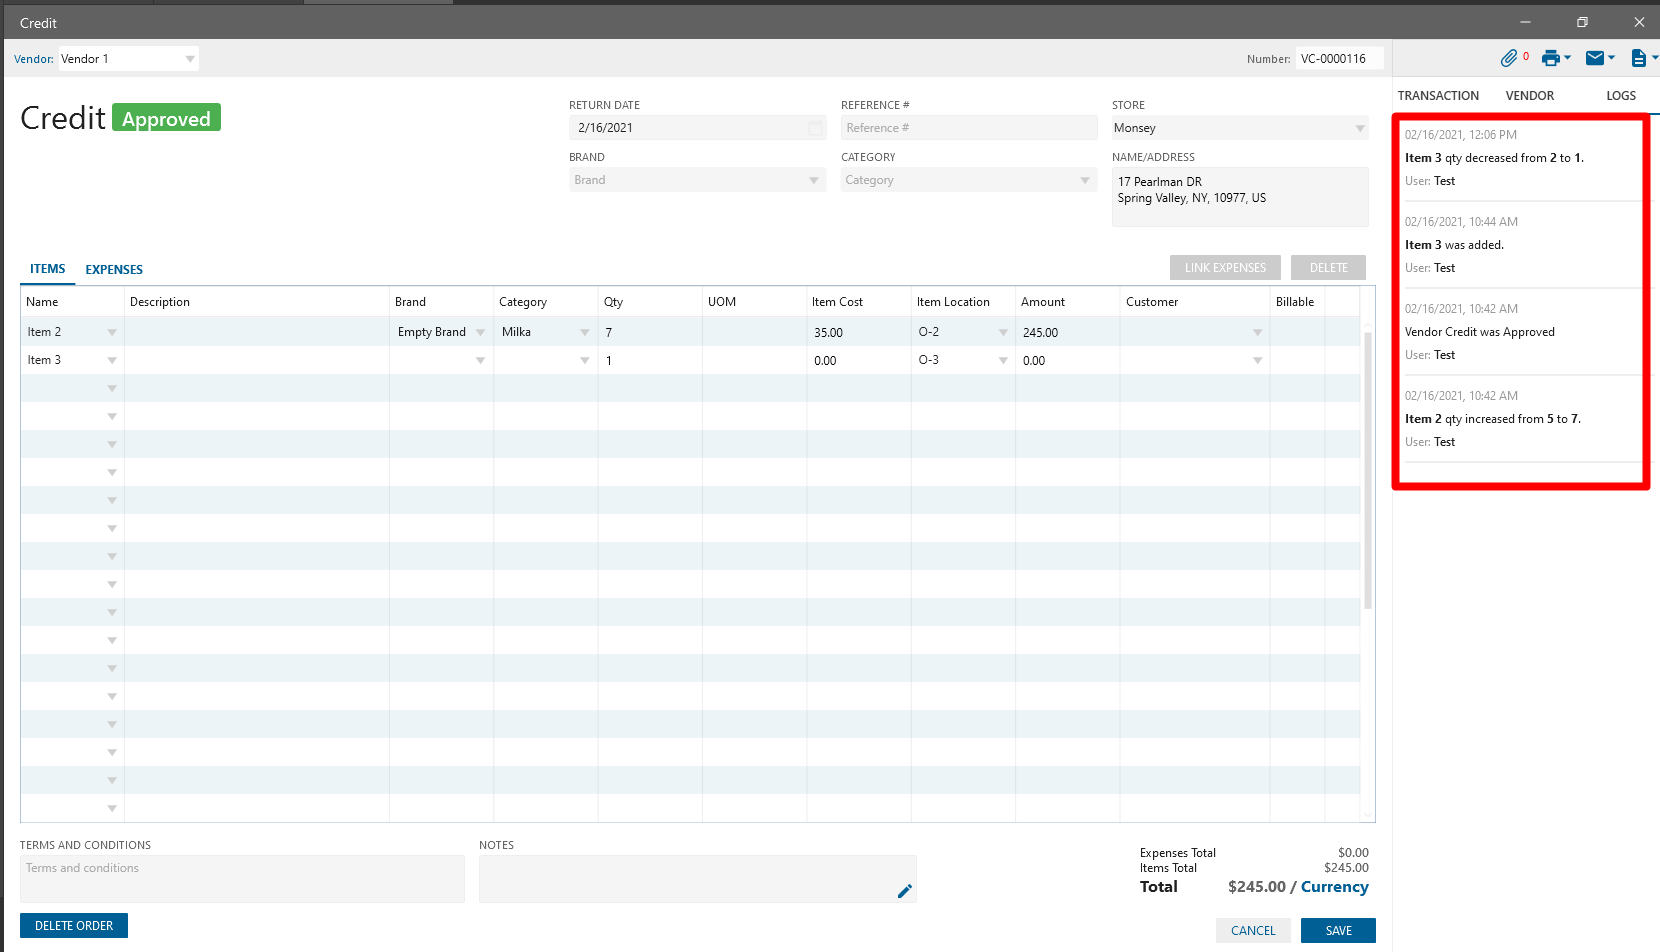Open Brand dropdown in Item 3 row

point(480,360)
